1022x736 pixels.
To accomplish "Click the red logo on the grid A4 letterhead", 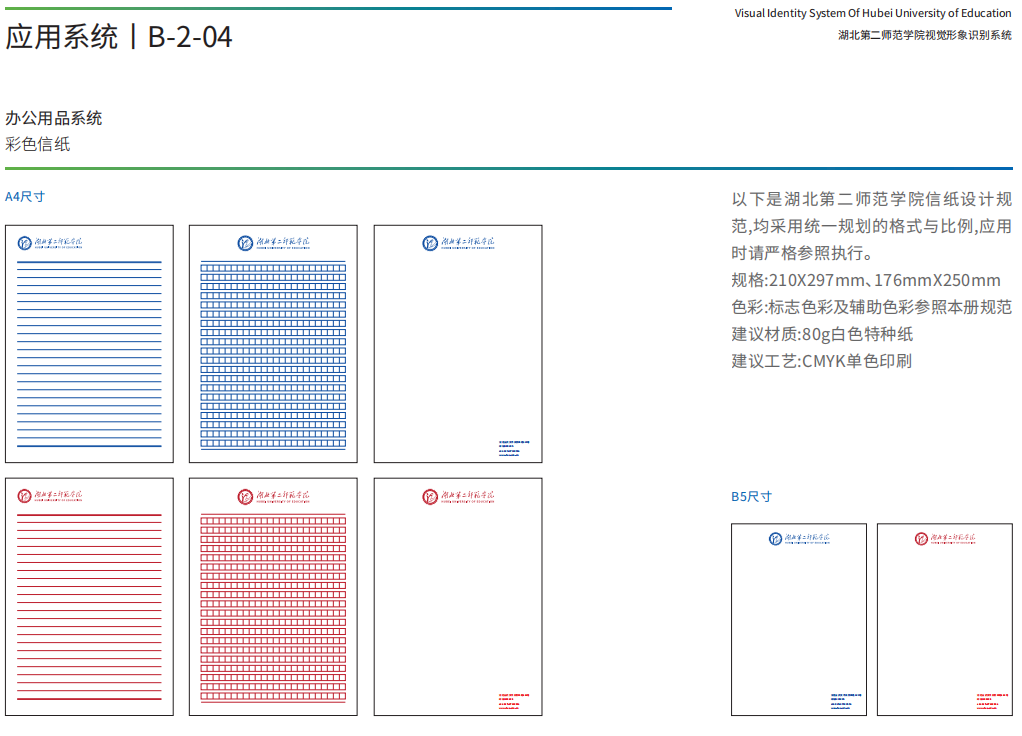I will point(273,496).
